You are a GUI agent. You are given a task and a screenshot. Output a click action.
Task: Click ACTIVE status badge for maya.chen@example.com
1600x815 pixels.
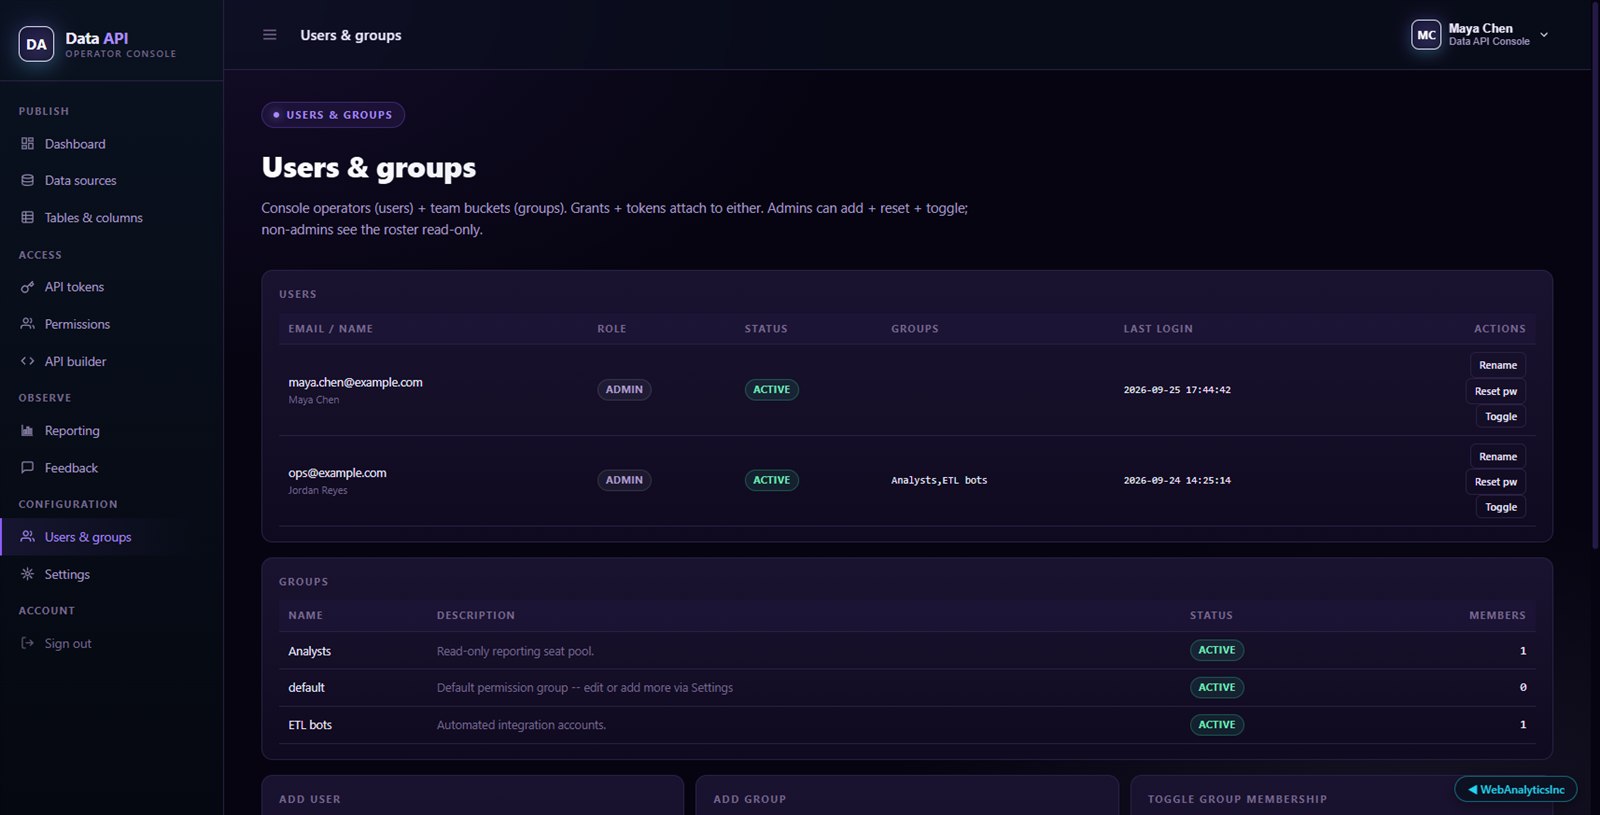click(x=772, y=390)
